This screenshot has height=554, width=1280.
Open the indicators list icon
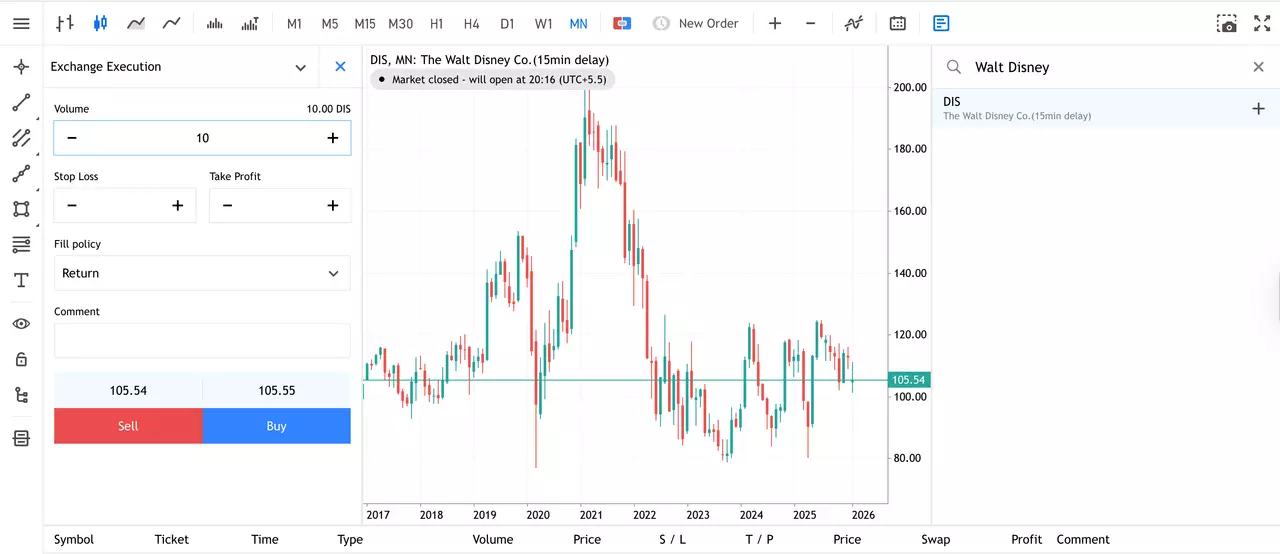coord(853,23)
